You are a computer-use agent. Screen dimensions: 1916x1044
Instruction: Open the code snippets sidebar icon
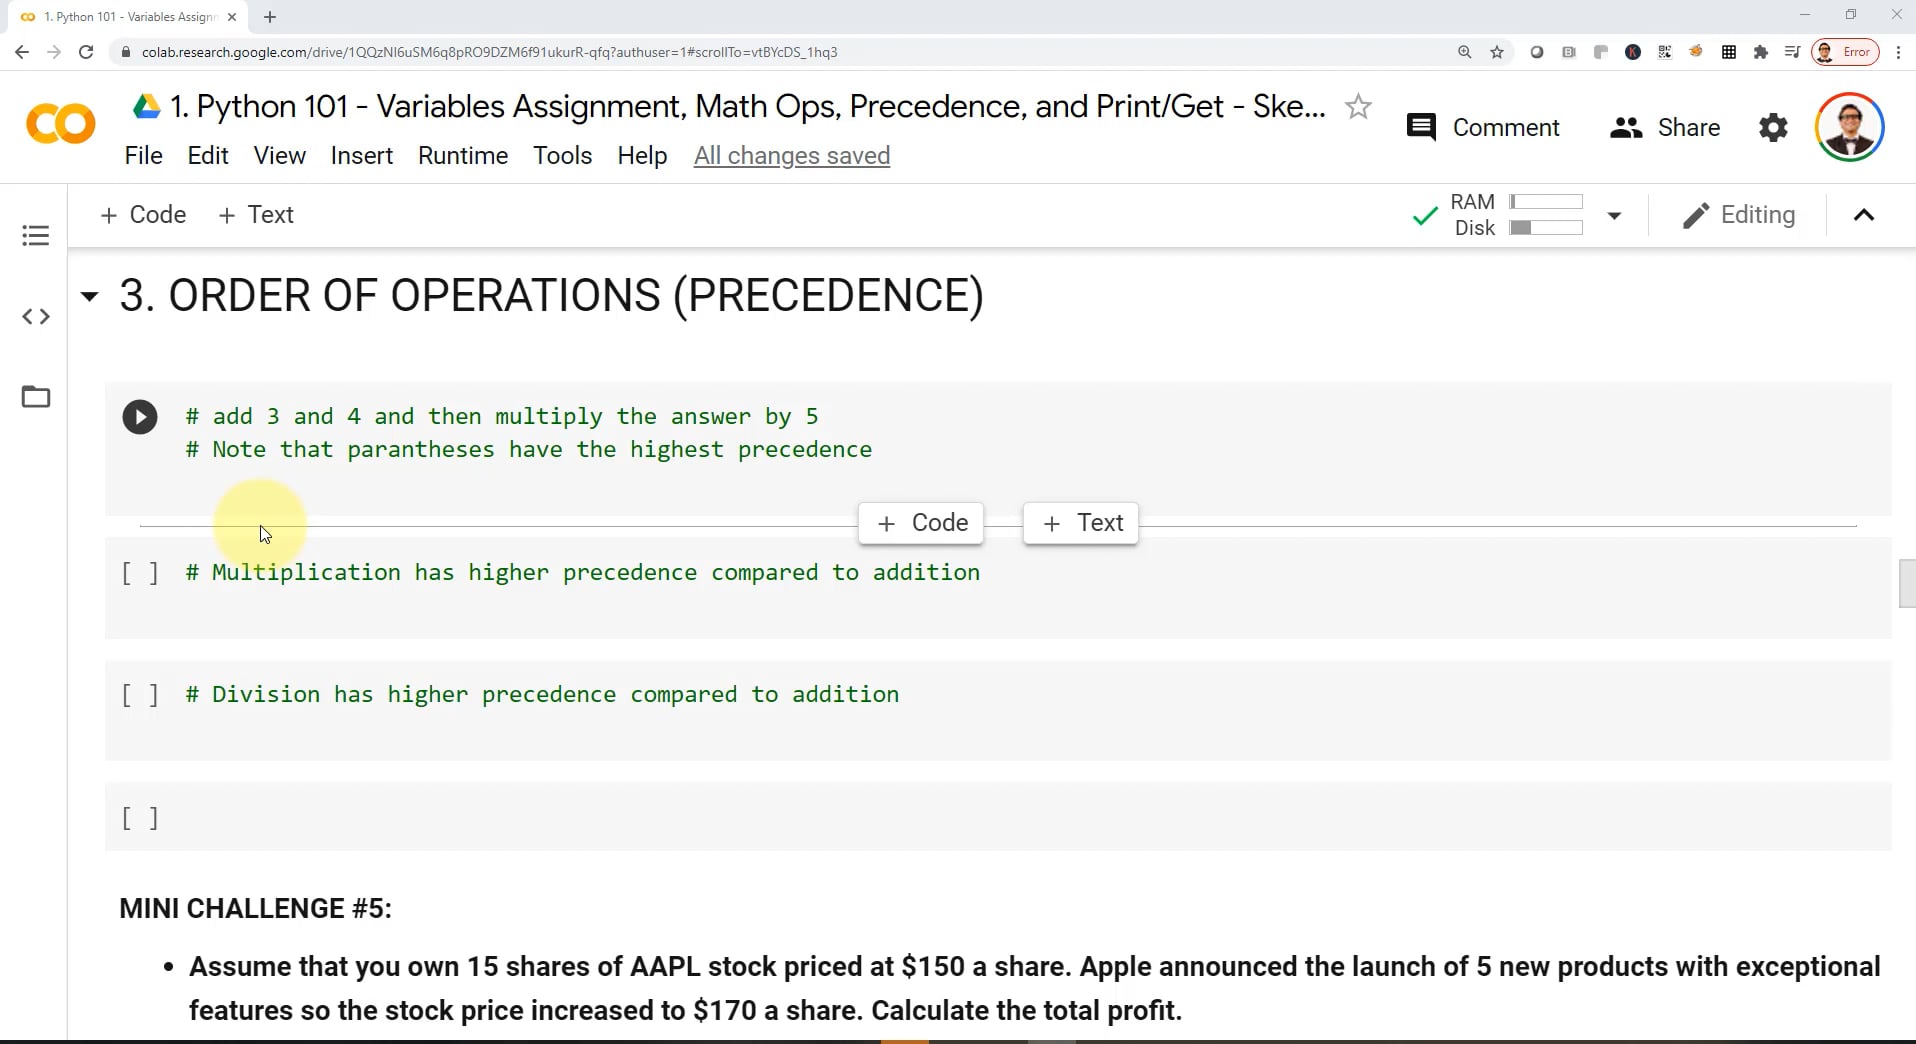[x=35, y=317]
